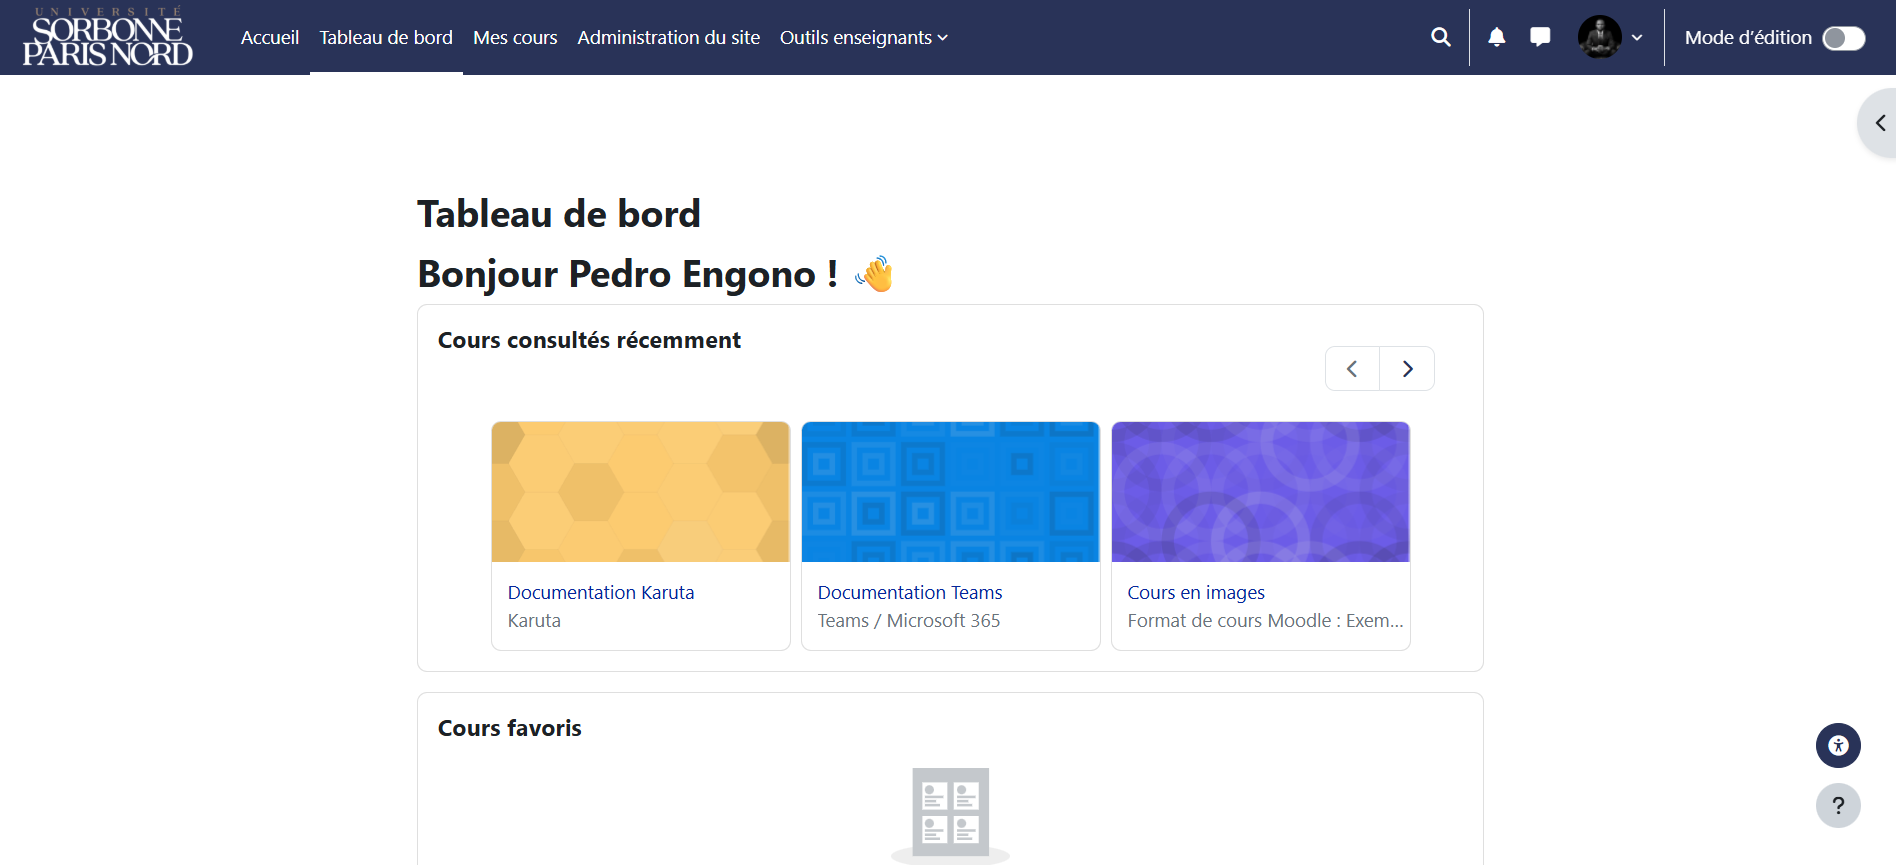Viewport: 1896px width, 865px height.
Task: Open the Documentation Teams course link
Action: click(910, 593)
